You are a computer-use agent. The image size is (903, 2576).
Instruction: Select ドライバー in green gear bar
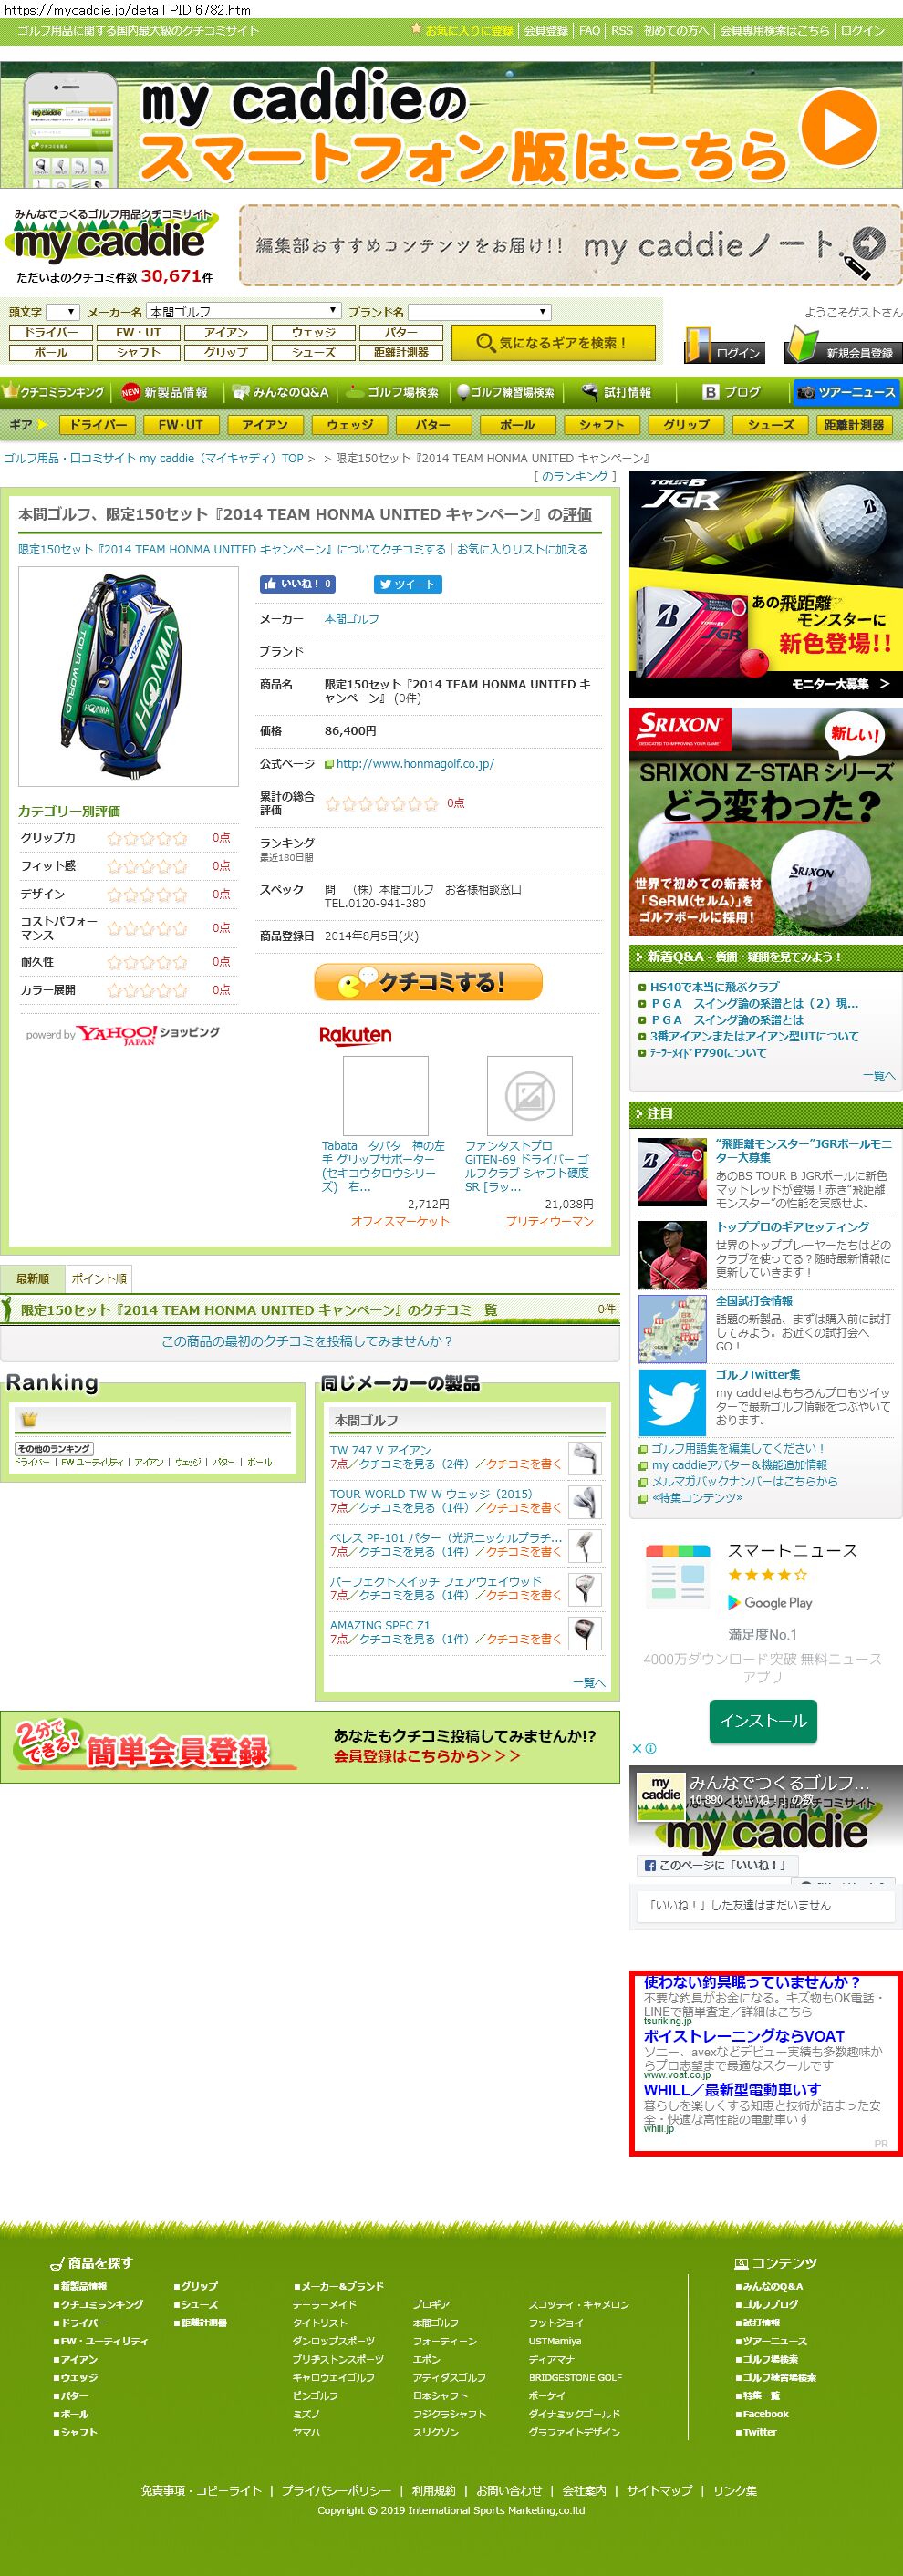click(97, 425)
